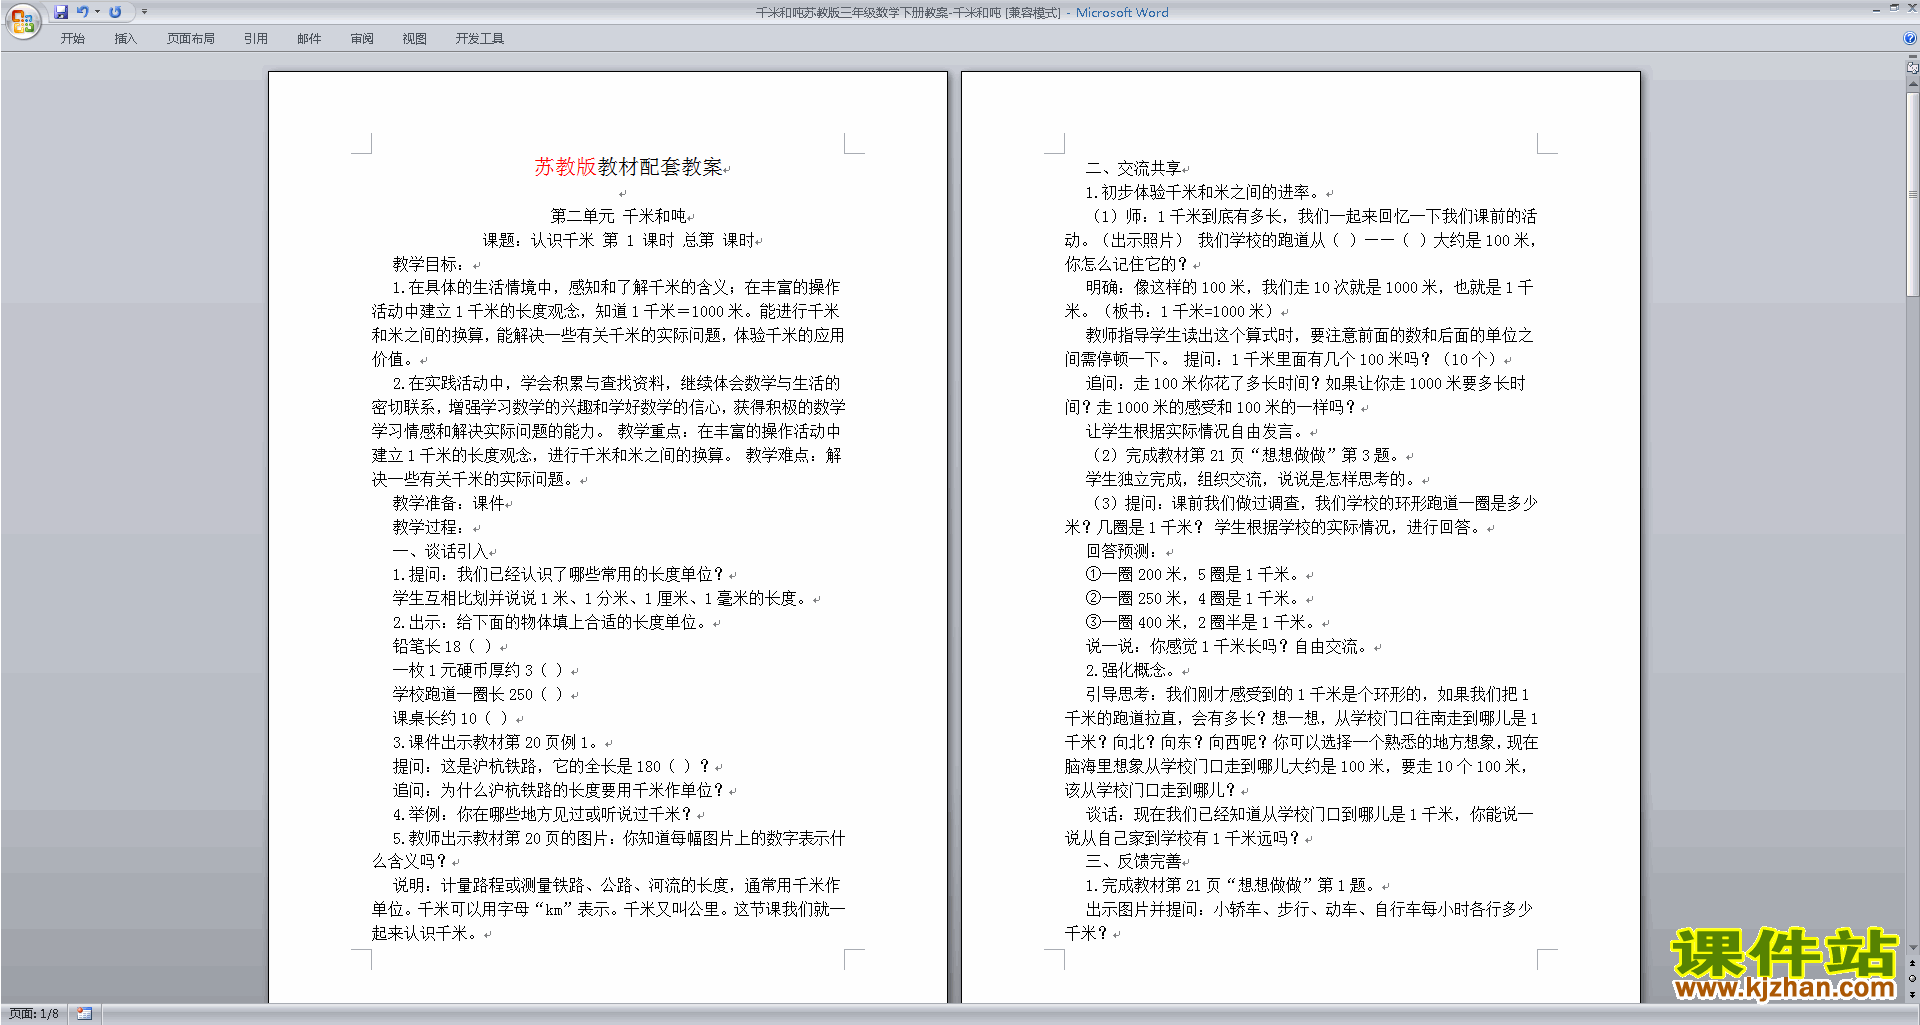Click heading 第二单元 千米和吨
Screen dimensions: 1920x1025
pos(618,216)
